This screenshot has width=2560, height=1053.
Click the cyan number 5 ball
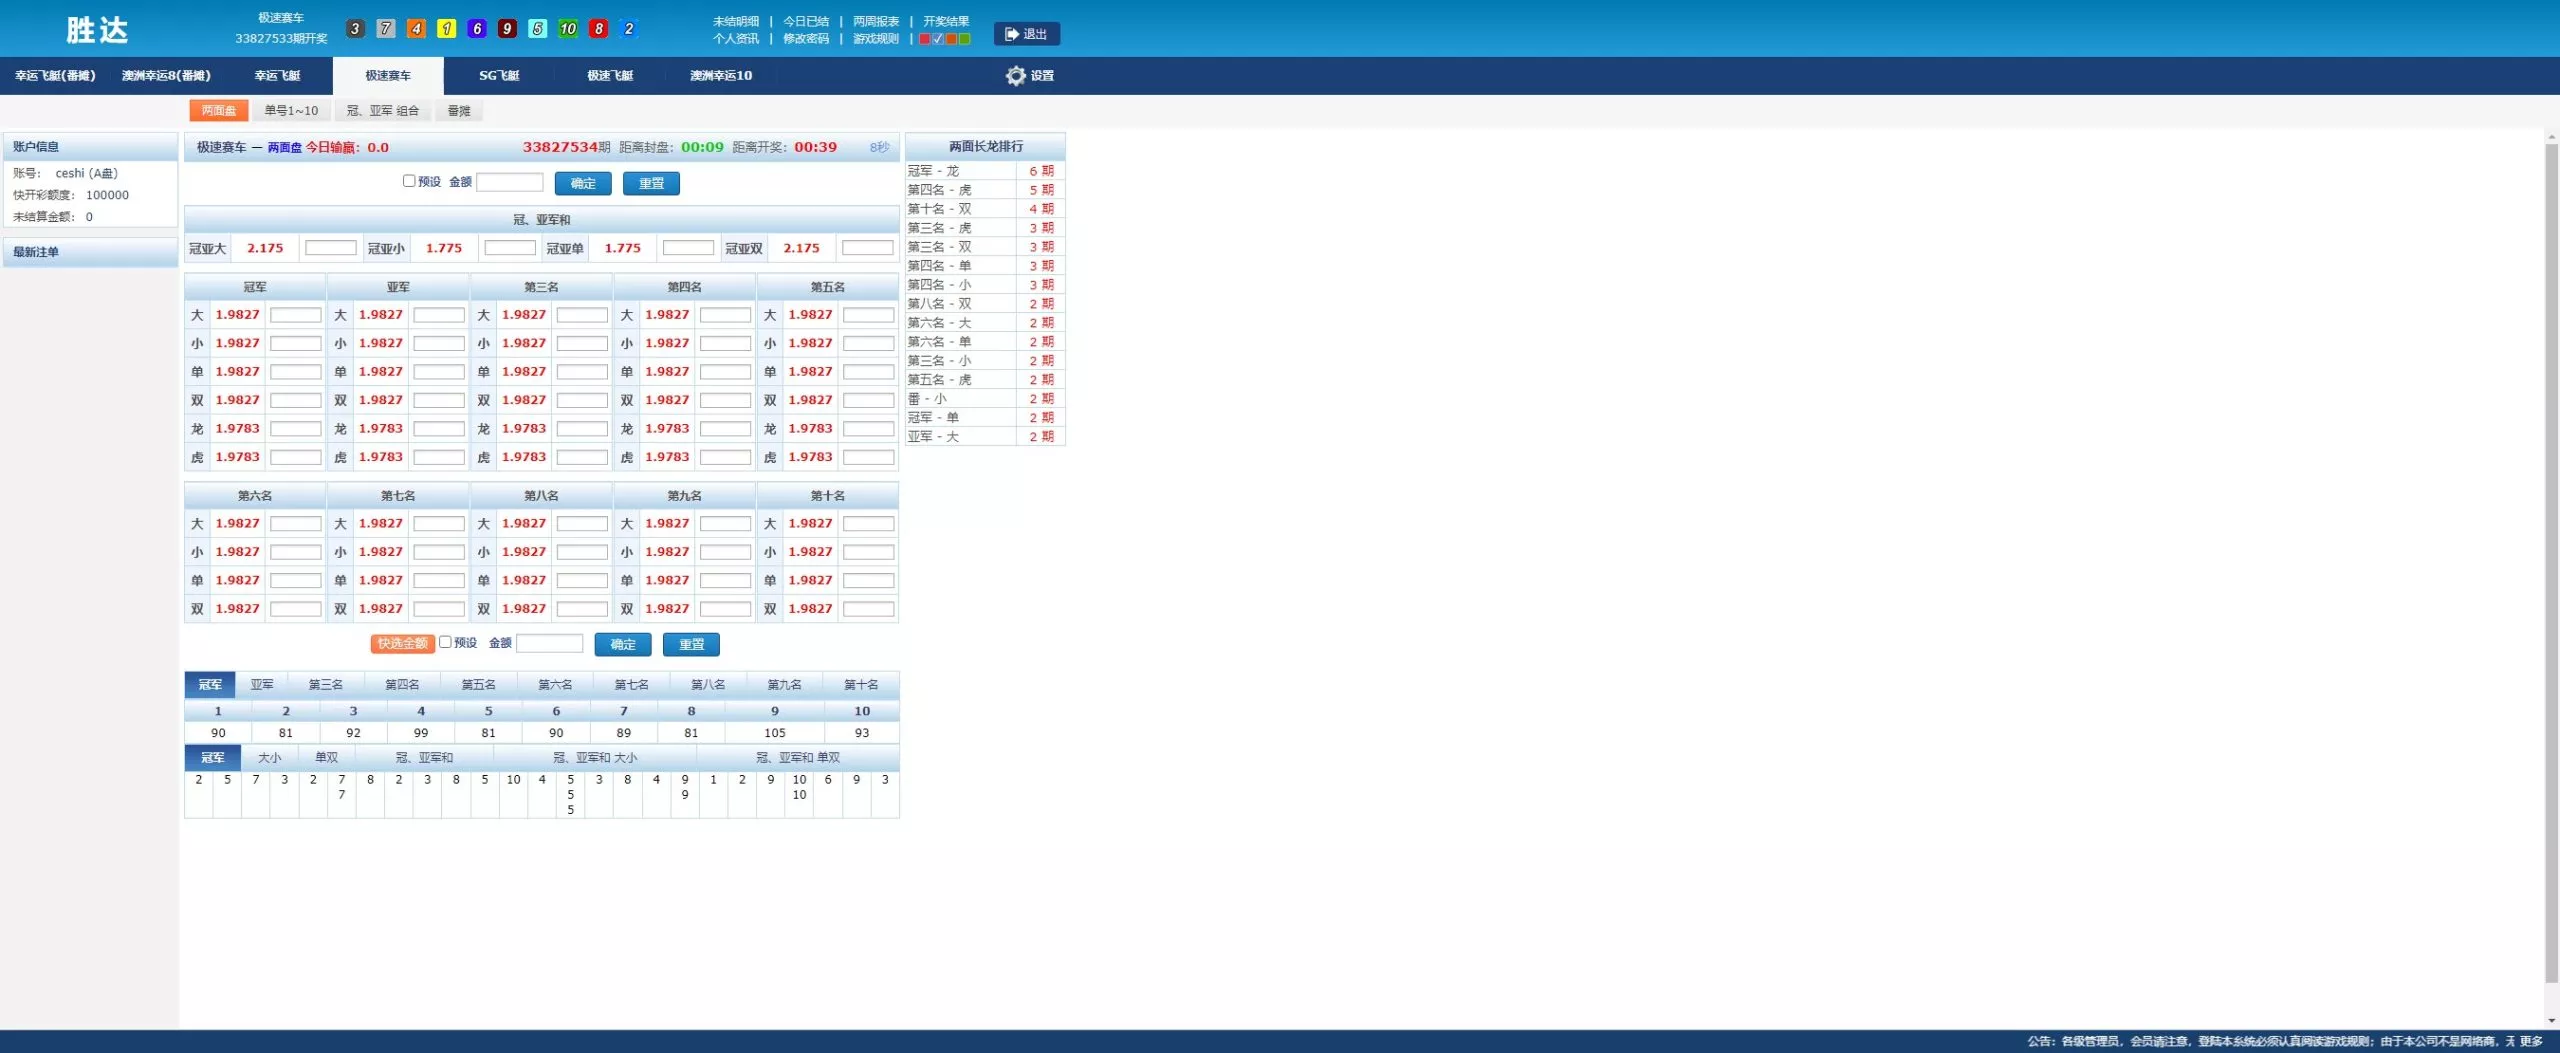click(x=537, y=29)
